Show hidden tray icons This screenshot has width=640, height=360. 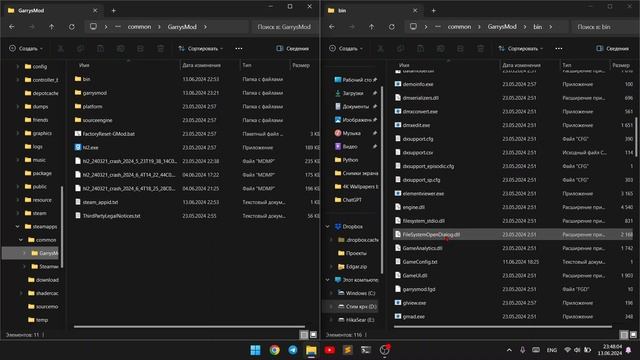coord(509,350)
